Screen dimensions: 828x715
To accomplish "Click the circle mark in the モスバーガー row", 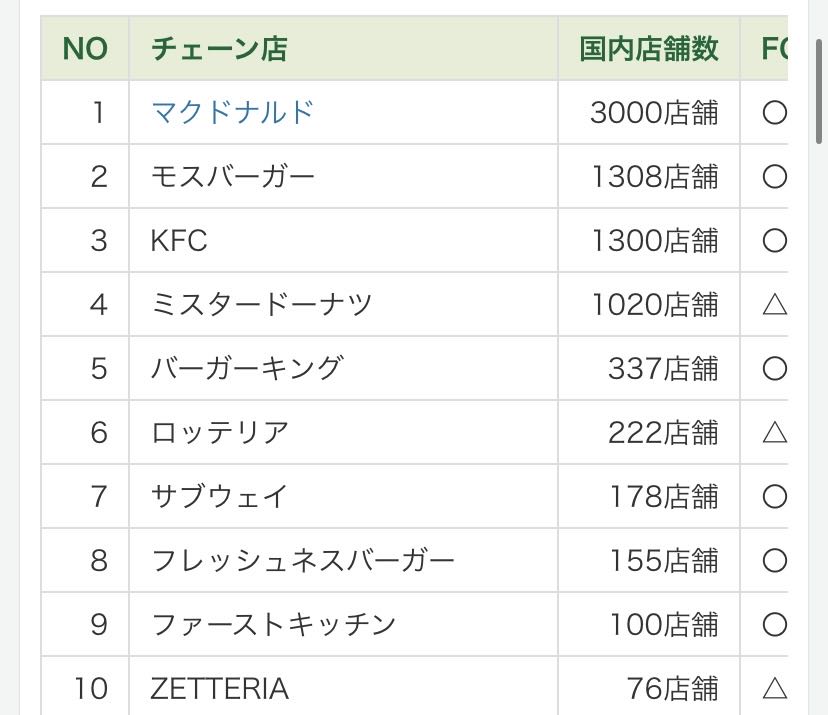I will click(774, 177).
